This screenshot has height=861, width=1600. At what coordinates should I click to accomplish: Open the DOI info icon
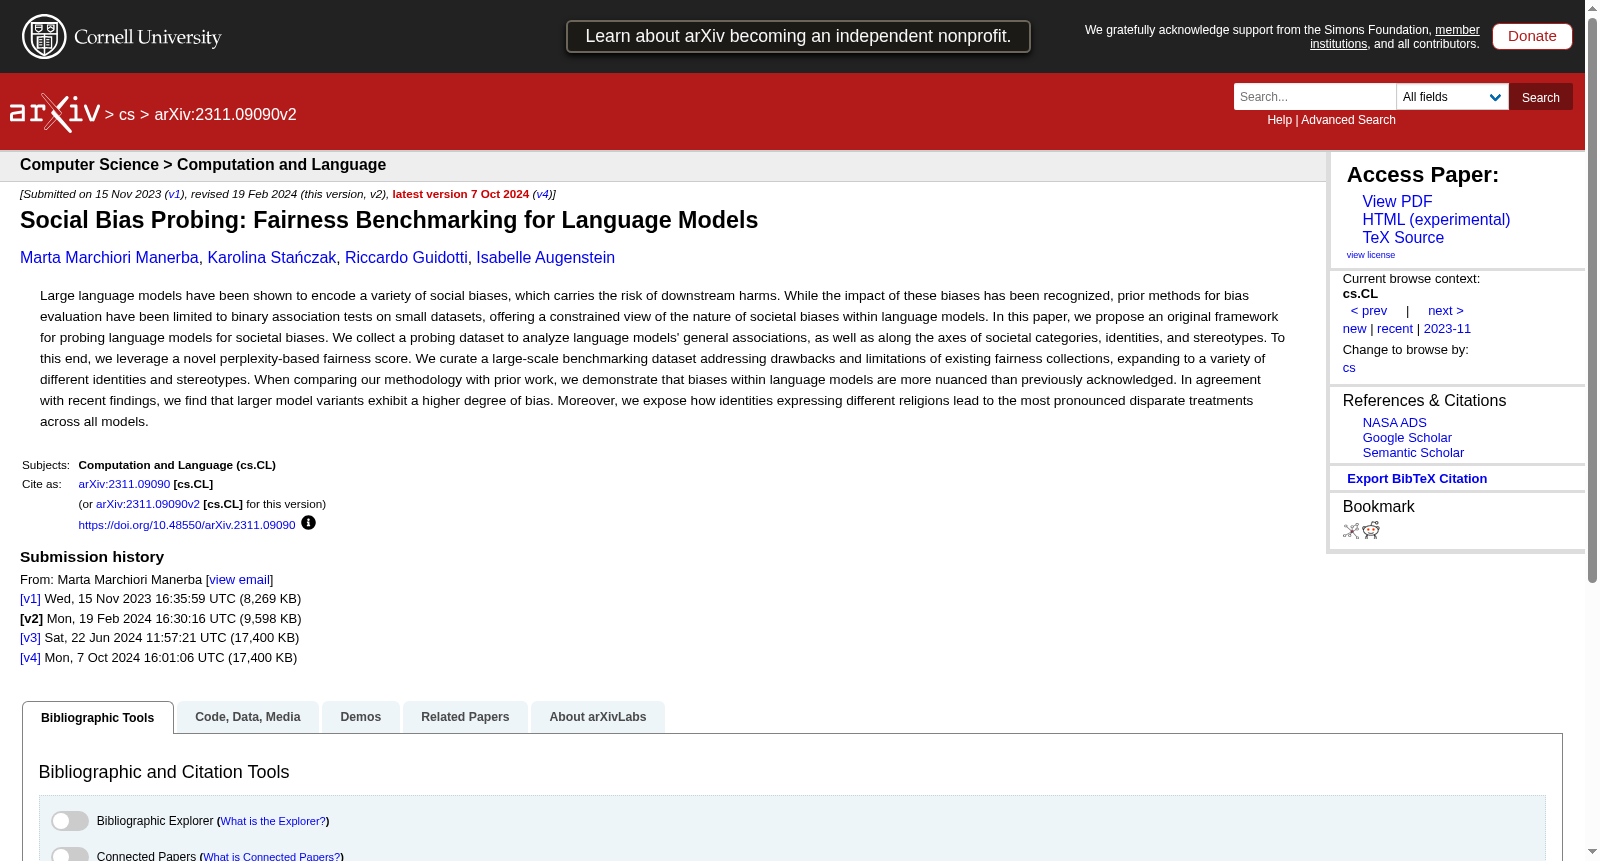click(308, 523)
